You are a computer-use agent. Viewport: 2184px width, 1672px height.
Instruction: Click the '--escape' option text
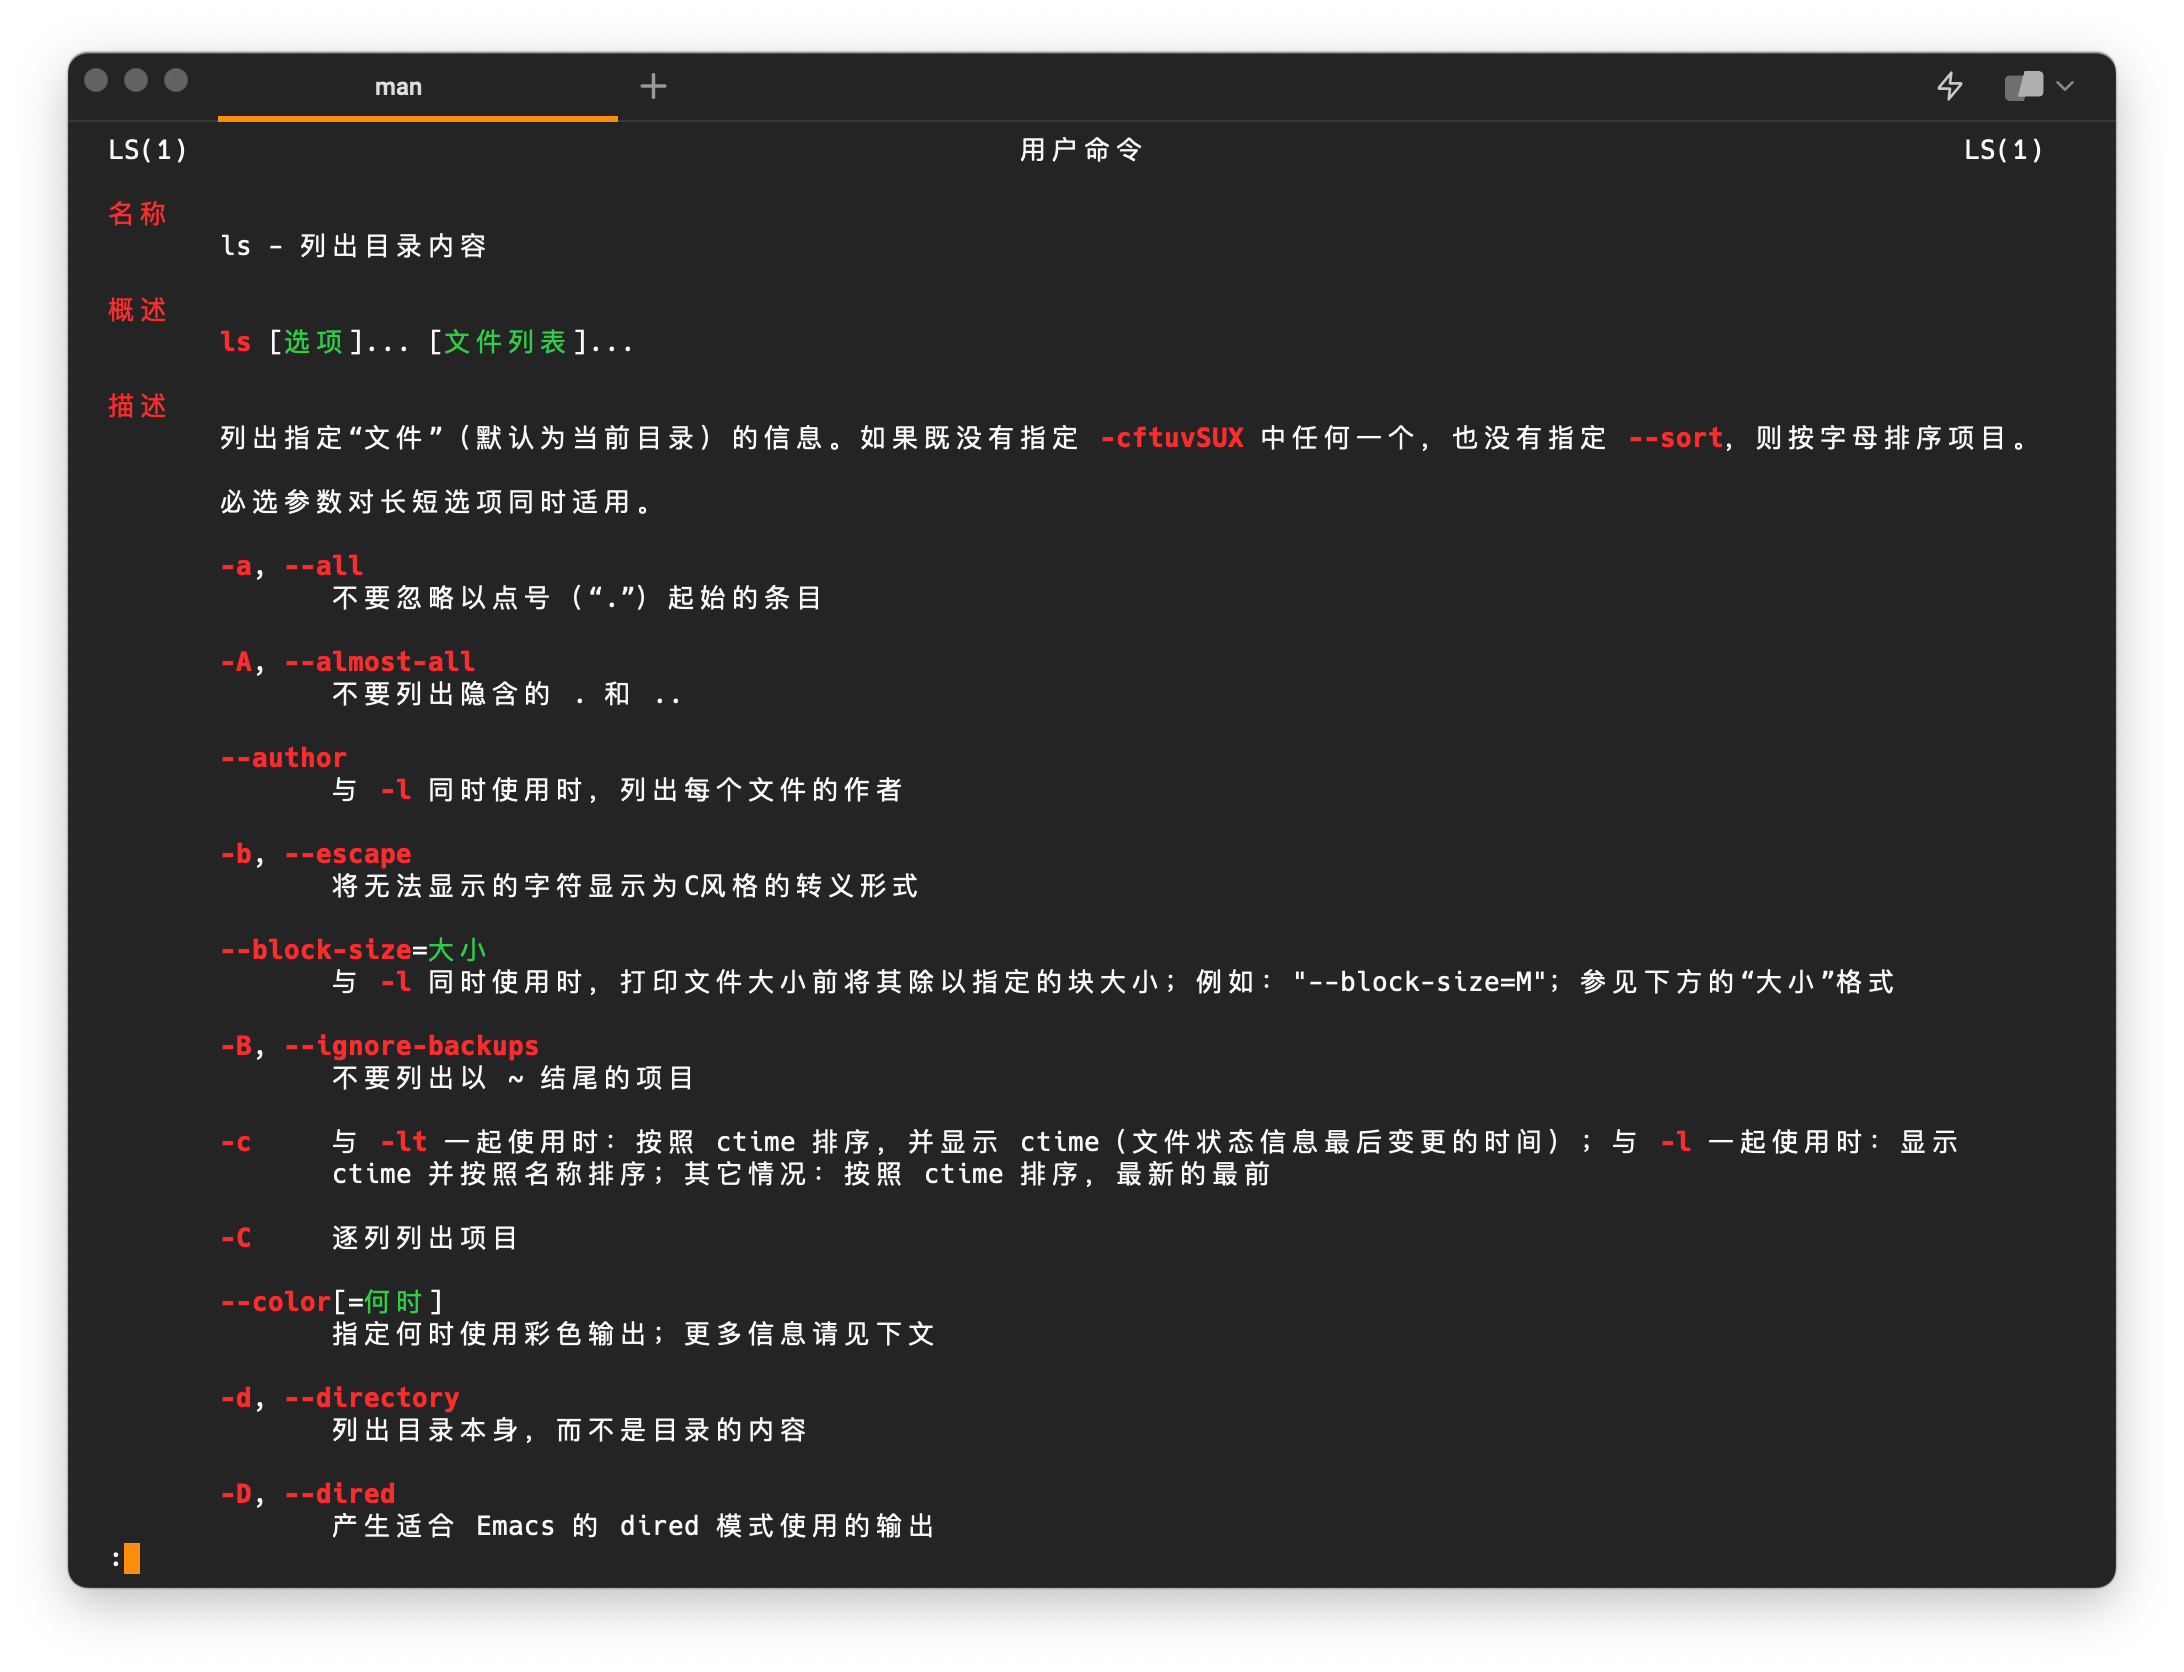point(348,854)
